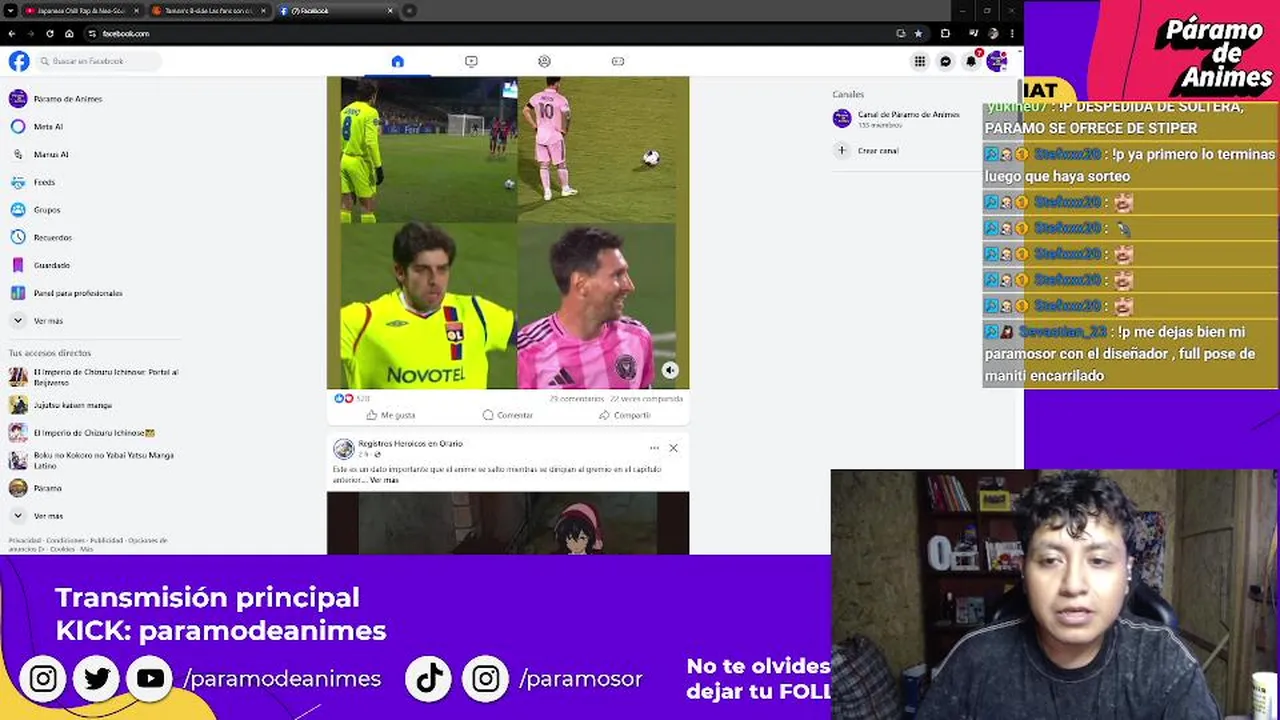The image size is (1280, 720).
Task: Open the 29 comentarios count
Action: pyautogui.click(x=577, y=398)
